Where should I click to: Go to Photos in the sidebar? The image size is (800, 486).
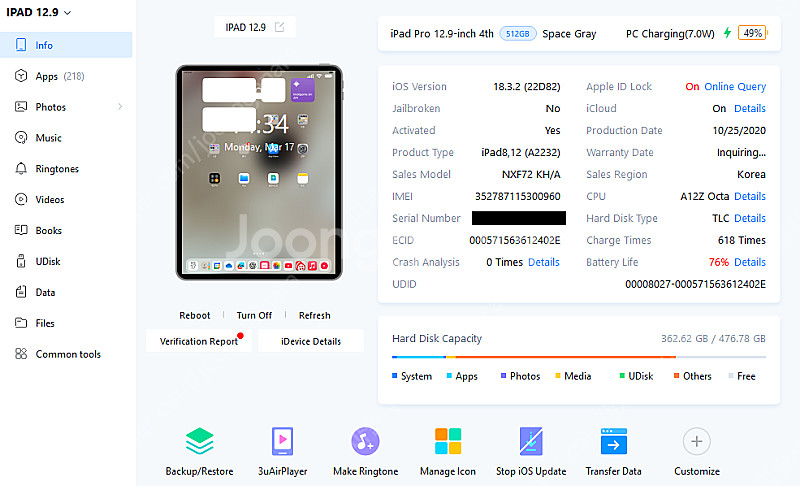(51, 107)
